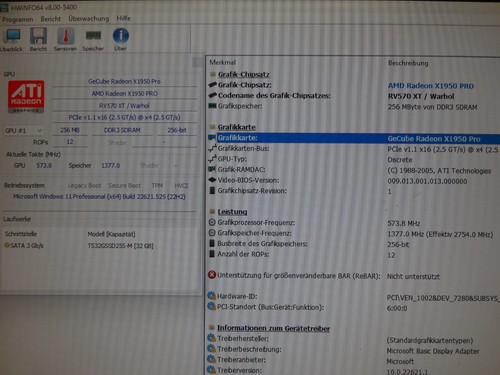This screenshot has height=375, width=500.
Task: Click the red ReBAR unsupported icon
Action: (x=212, y=275)
